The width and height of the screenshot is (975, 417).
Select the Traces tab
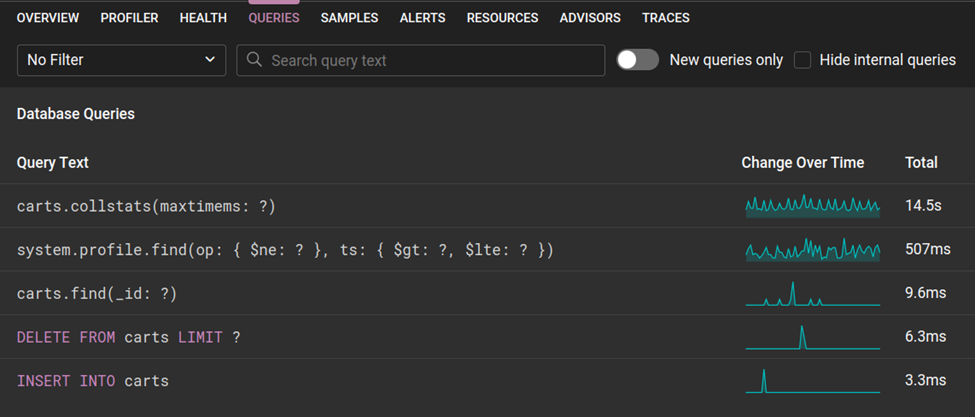665,18
